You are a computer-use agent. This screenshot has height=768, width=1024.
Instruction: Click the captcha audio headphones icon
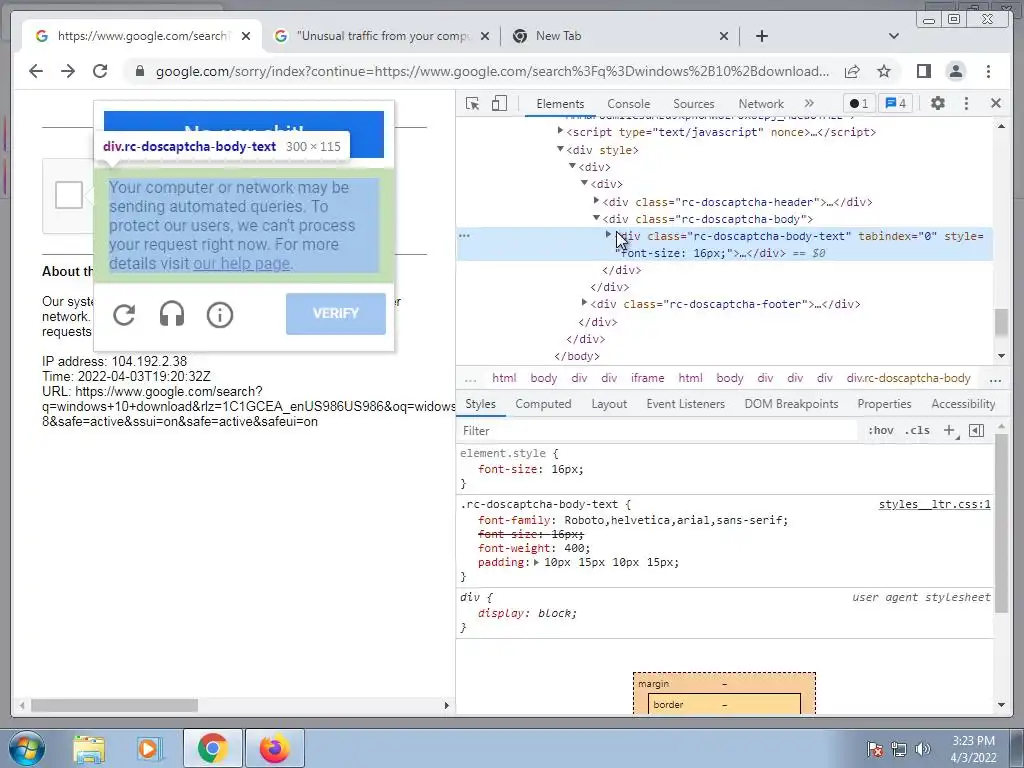click(x=172, y=315)
